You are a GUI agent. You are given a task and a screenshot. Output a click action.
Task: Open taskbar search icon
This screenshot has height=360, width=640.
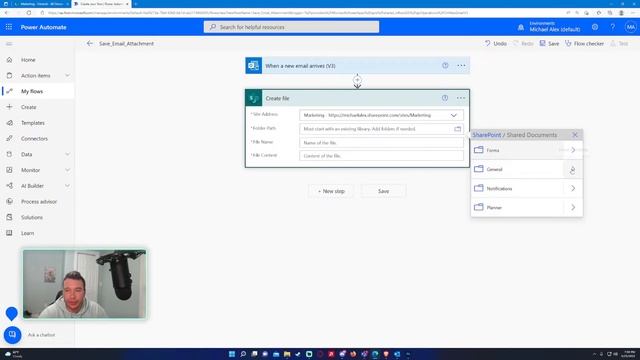243,354
